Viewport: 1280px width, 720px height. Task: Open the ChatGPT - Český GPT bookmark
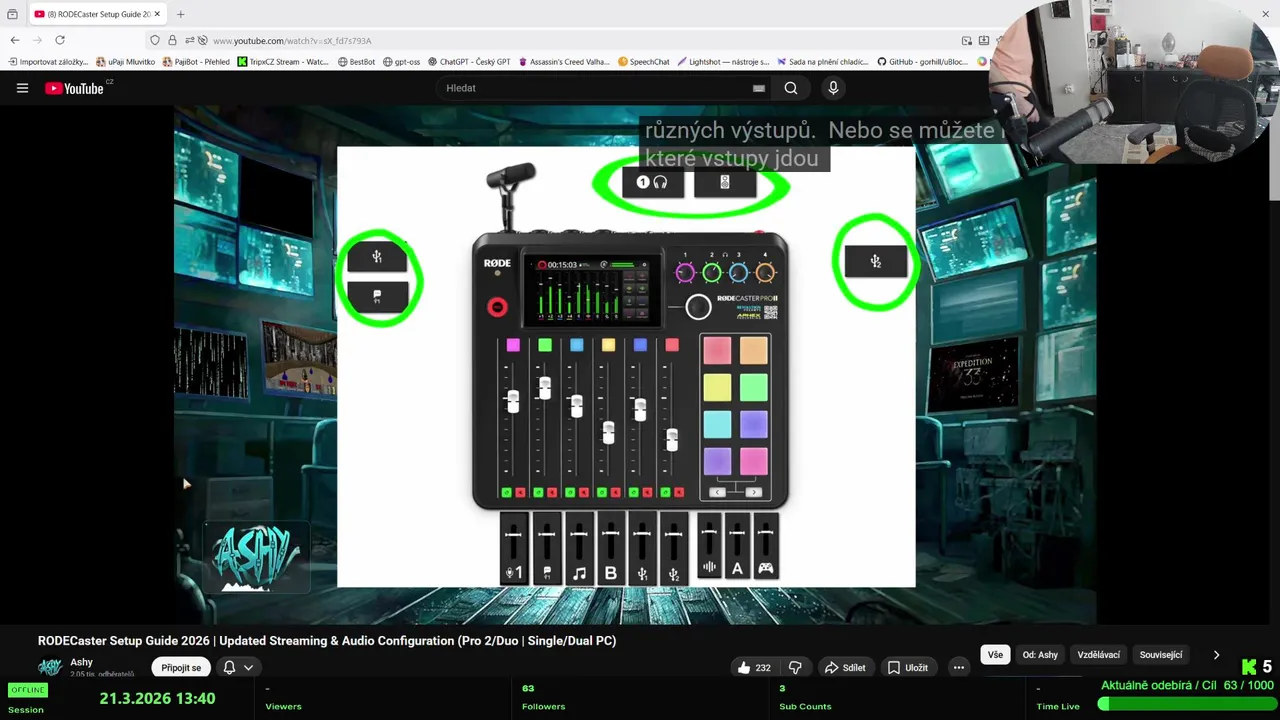pos(469,61)
